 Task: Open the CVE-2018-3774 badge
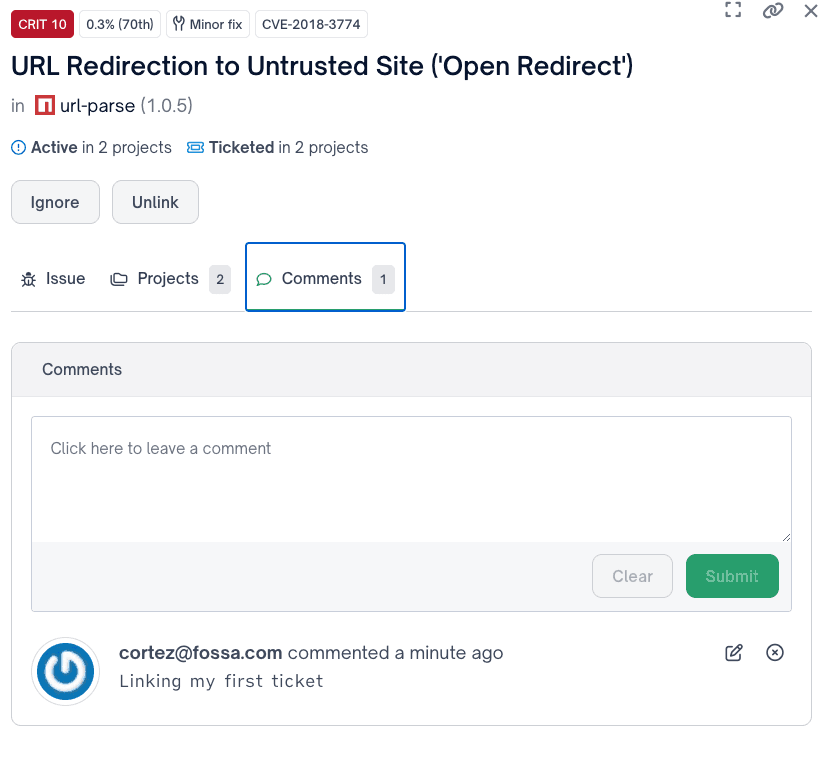[311, 24]
